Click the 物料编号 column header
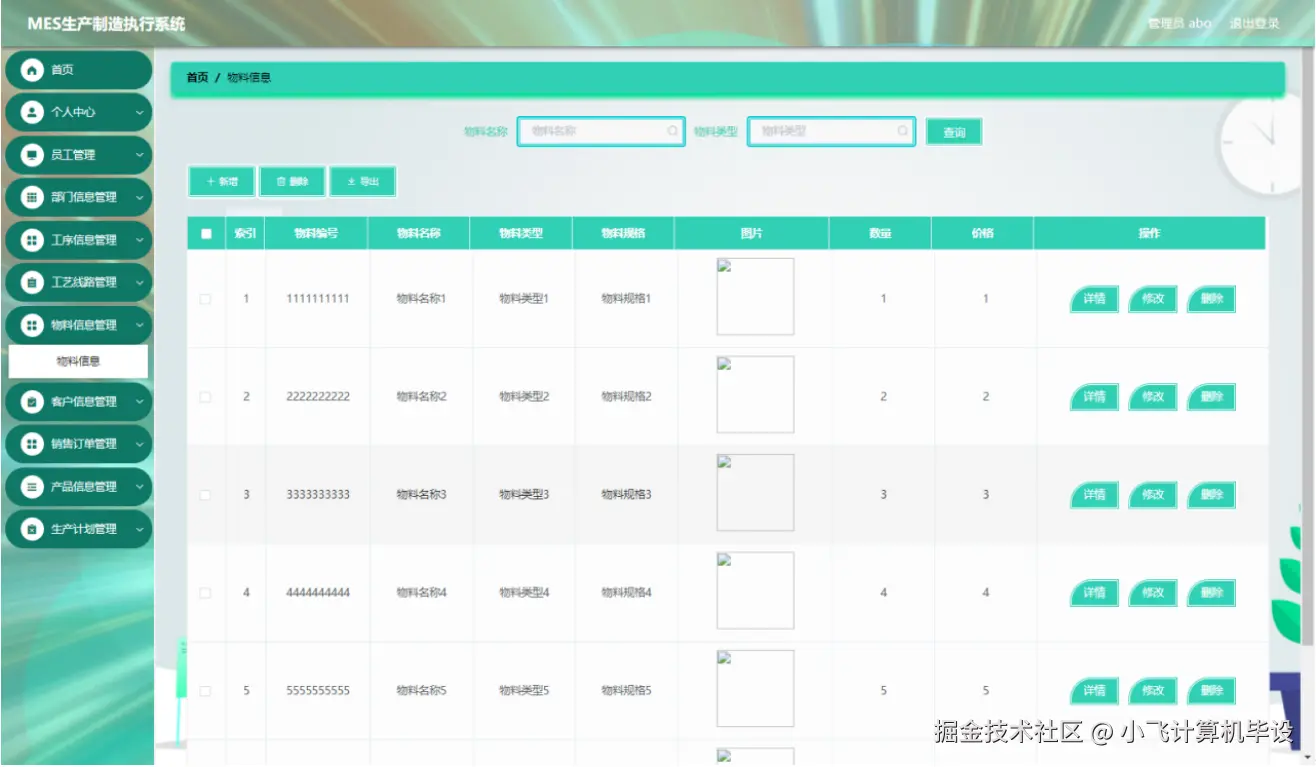This screenshot has height=767, width=1316. coord(316,234)
